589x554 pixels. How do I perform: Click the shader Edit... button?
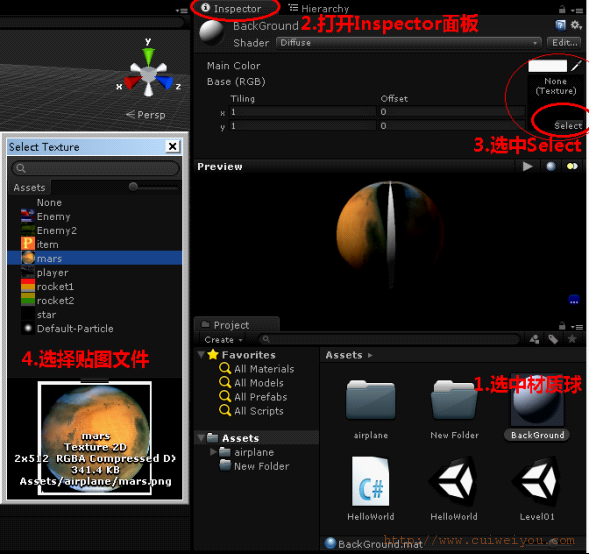565,43
